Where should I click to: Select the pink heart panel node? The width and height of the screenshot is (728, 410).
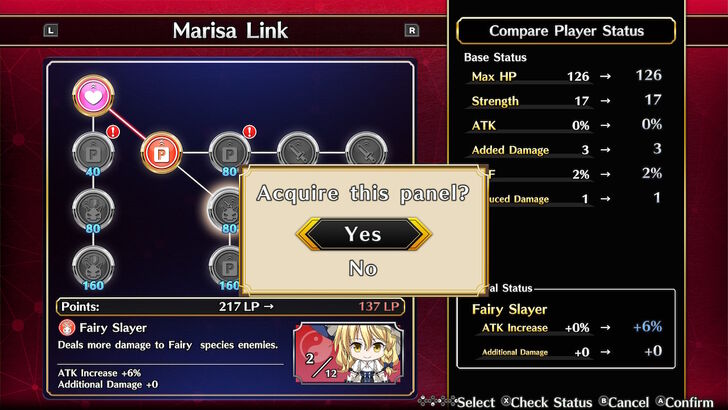[x=93, y=96]
